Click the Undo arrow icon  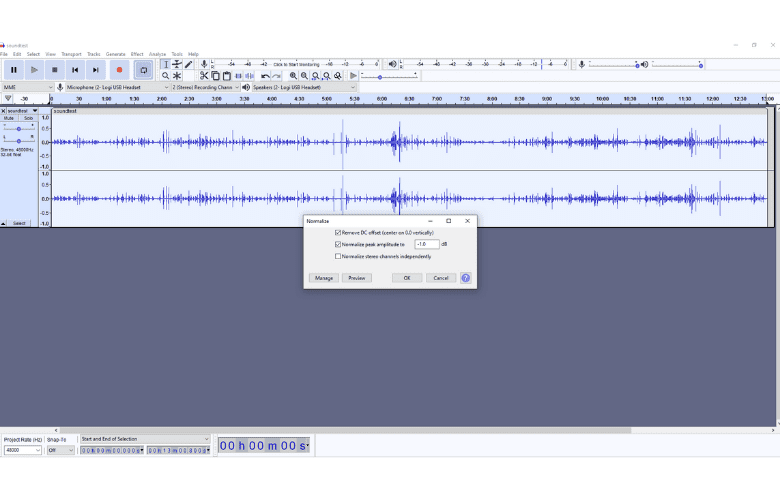(x=265, y=76)
